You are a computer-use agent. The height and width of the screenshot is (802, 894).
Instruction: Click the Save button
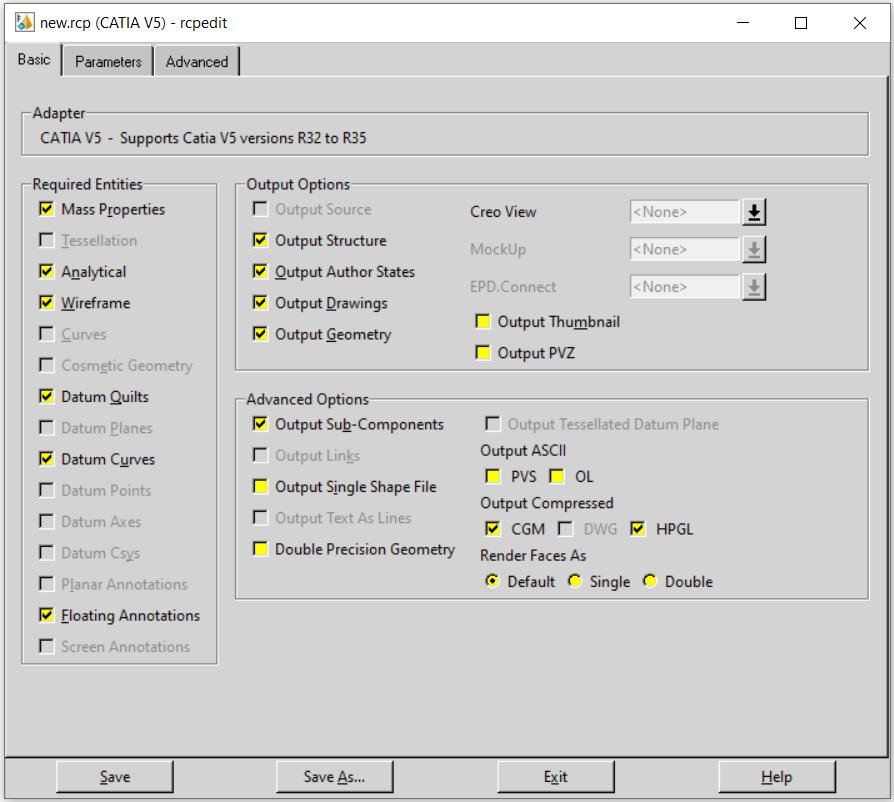point(115,777)
